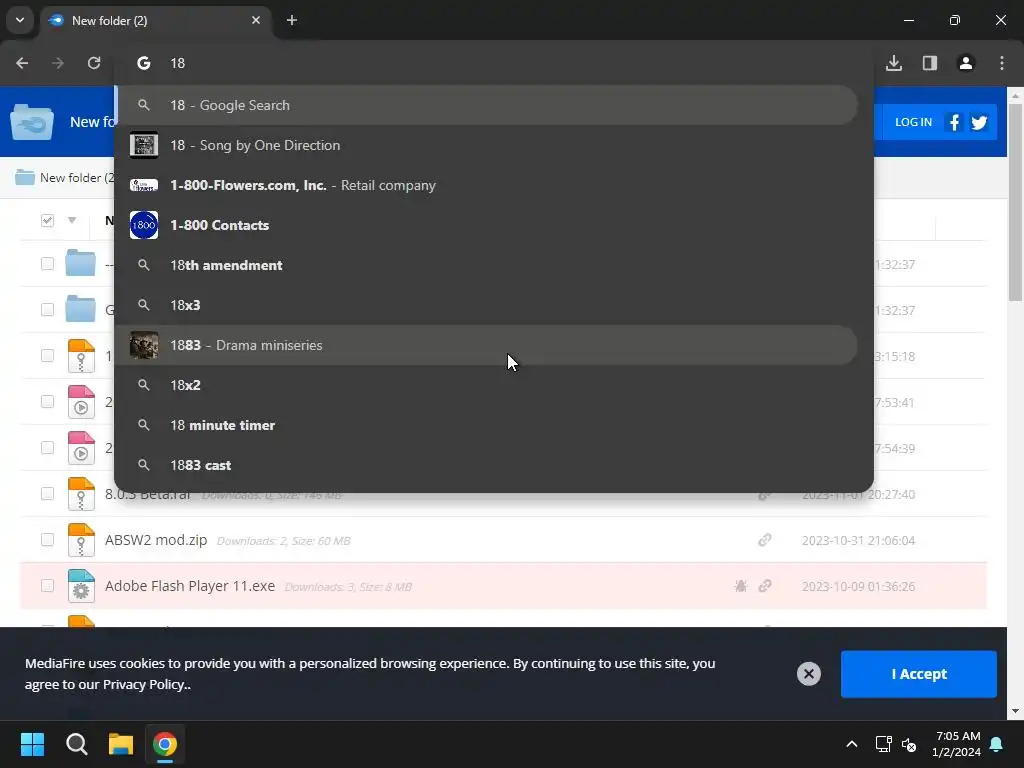
Task: Click the omnibox text field
Action: pyautogui.click(x=496, y=63)
